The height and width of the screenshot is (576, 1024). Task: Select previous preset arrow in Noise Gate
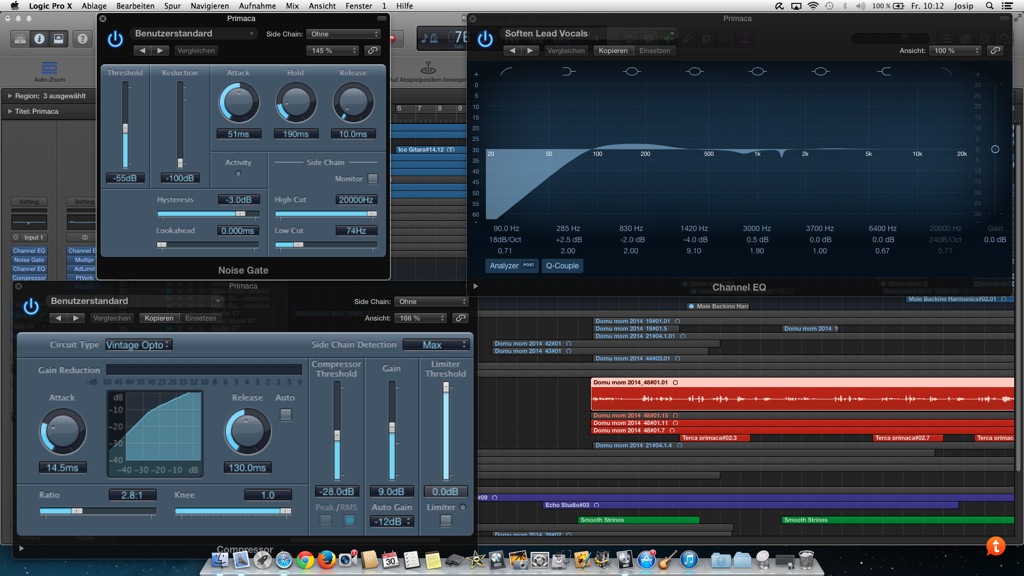click(x=142, y=50)
